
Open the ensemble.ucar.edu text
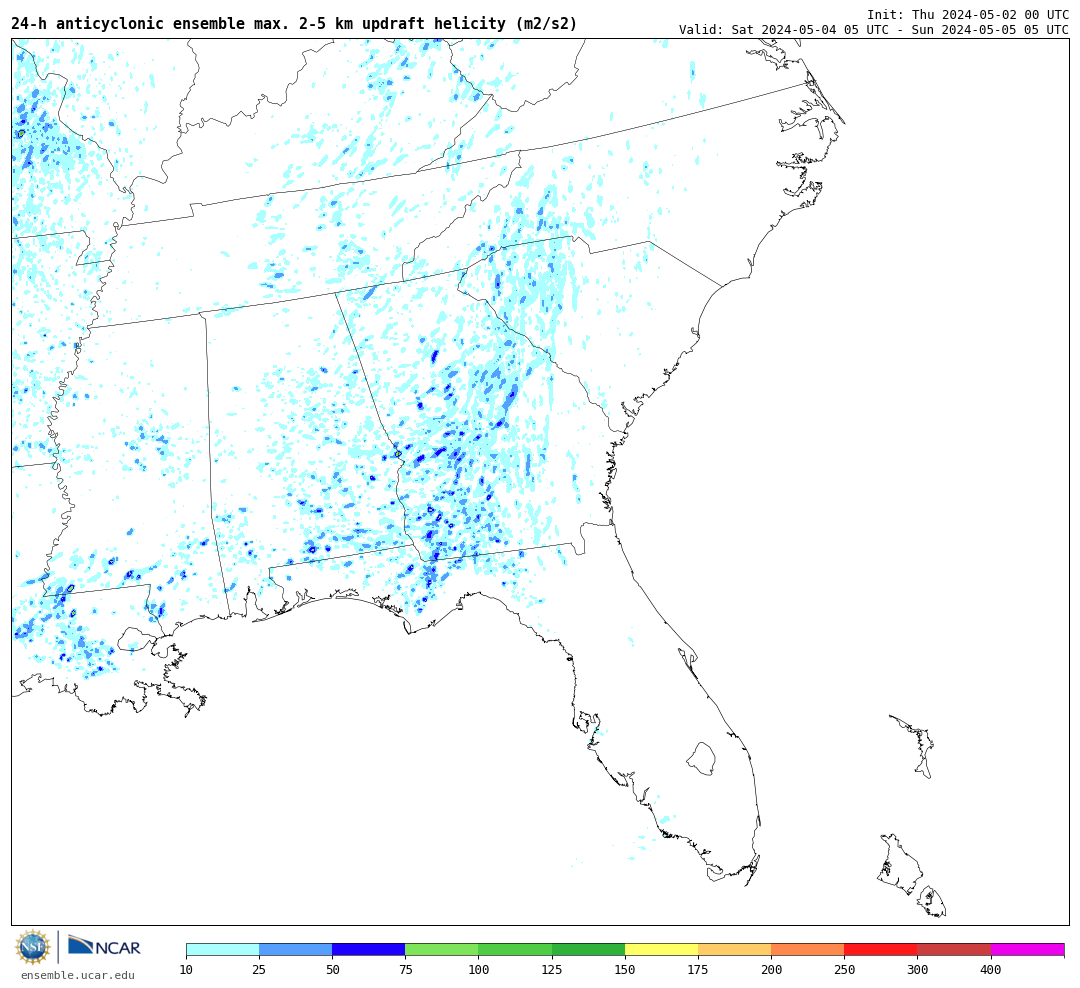coord(77,975)
